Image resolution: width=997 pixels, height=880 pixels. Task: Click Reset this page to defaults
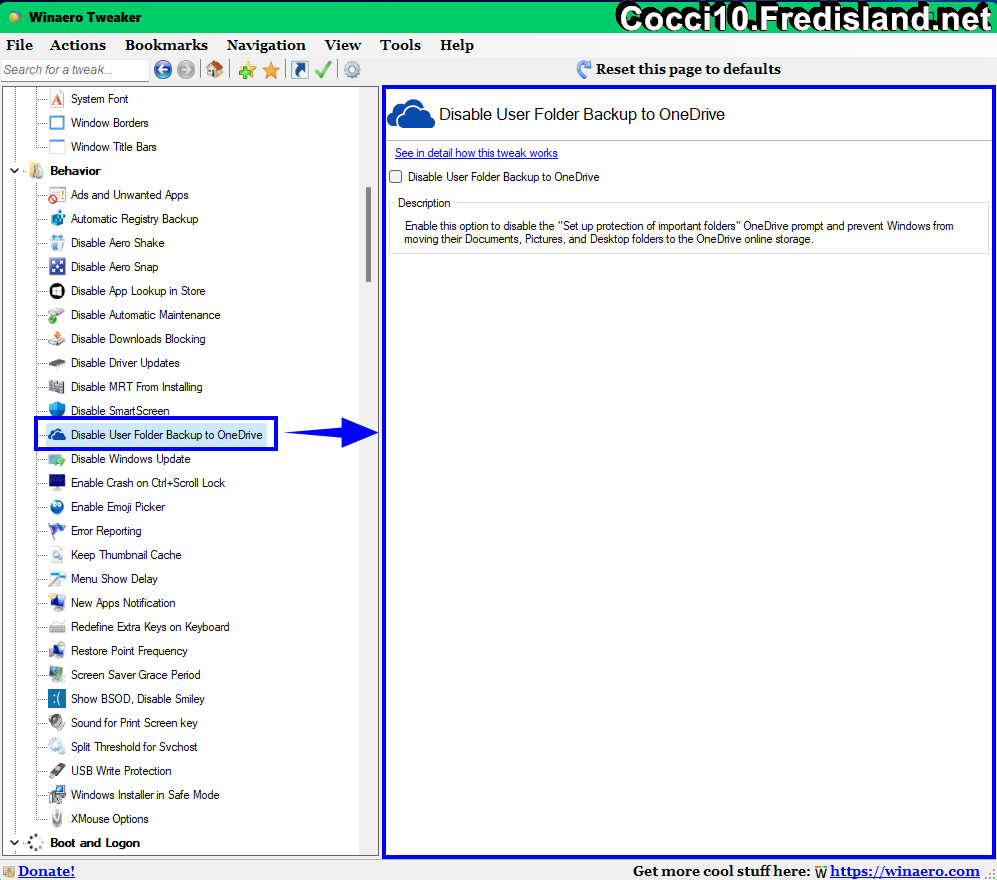pyautogui.click(x=679, y=69)
